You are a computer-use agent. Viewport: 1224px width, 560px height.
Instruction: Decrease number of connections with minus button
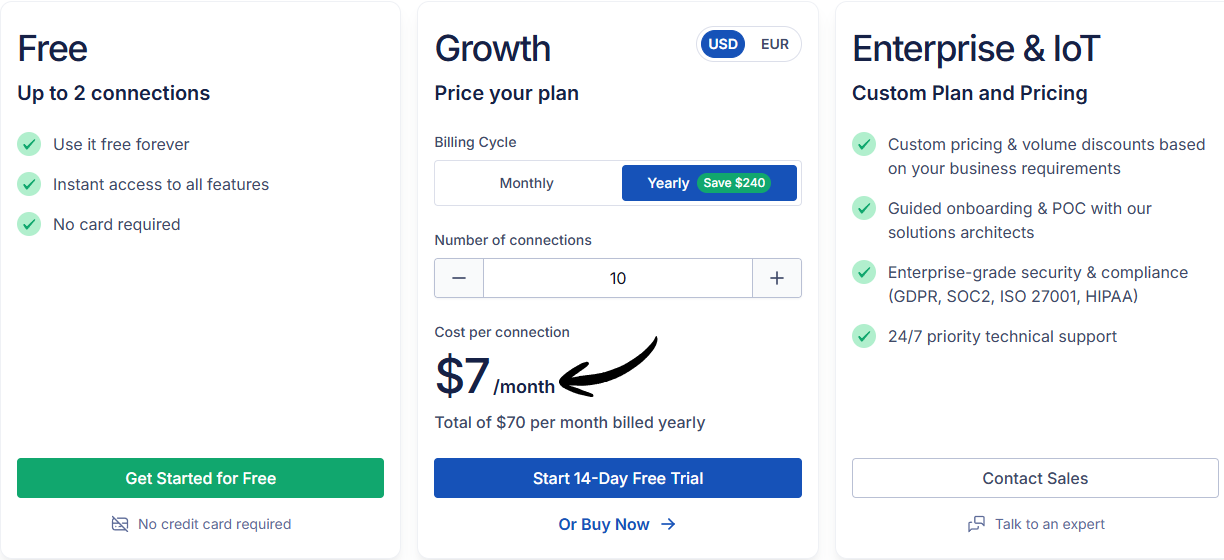pos(459,278)
